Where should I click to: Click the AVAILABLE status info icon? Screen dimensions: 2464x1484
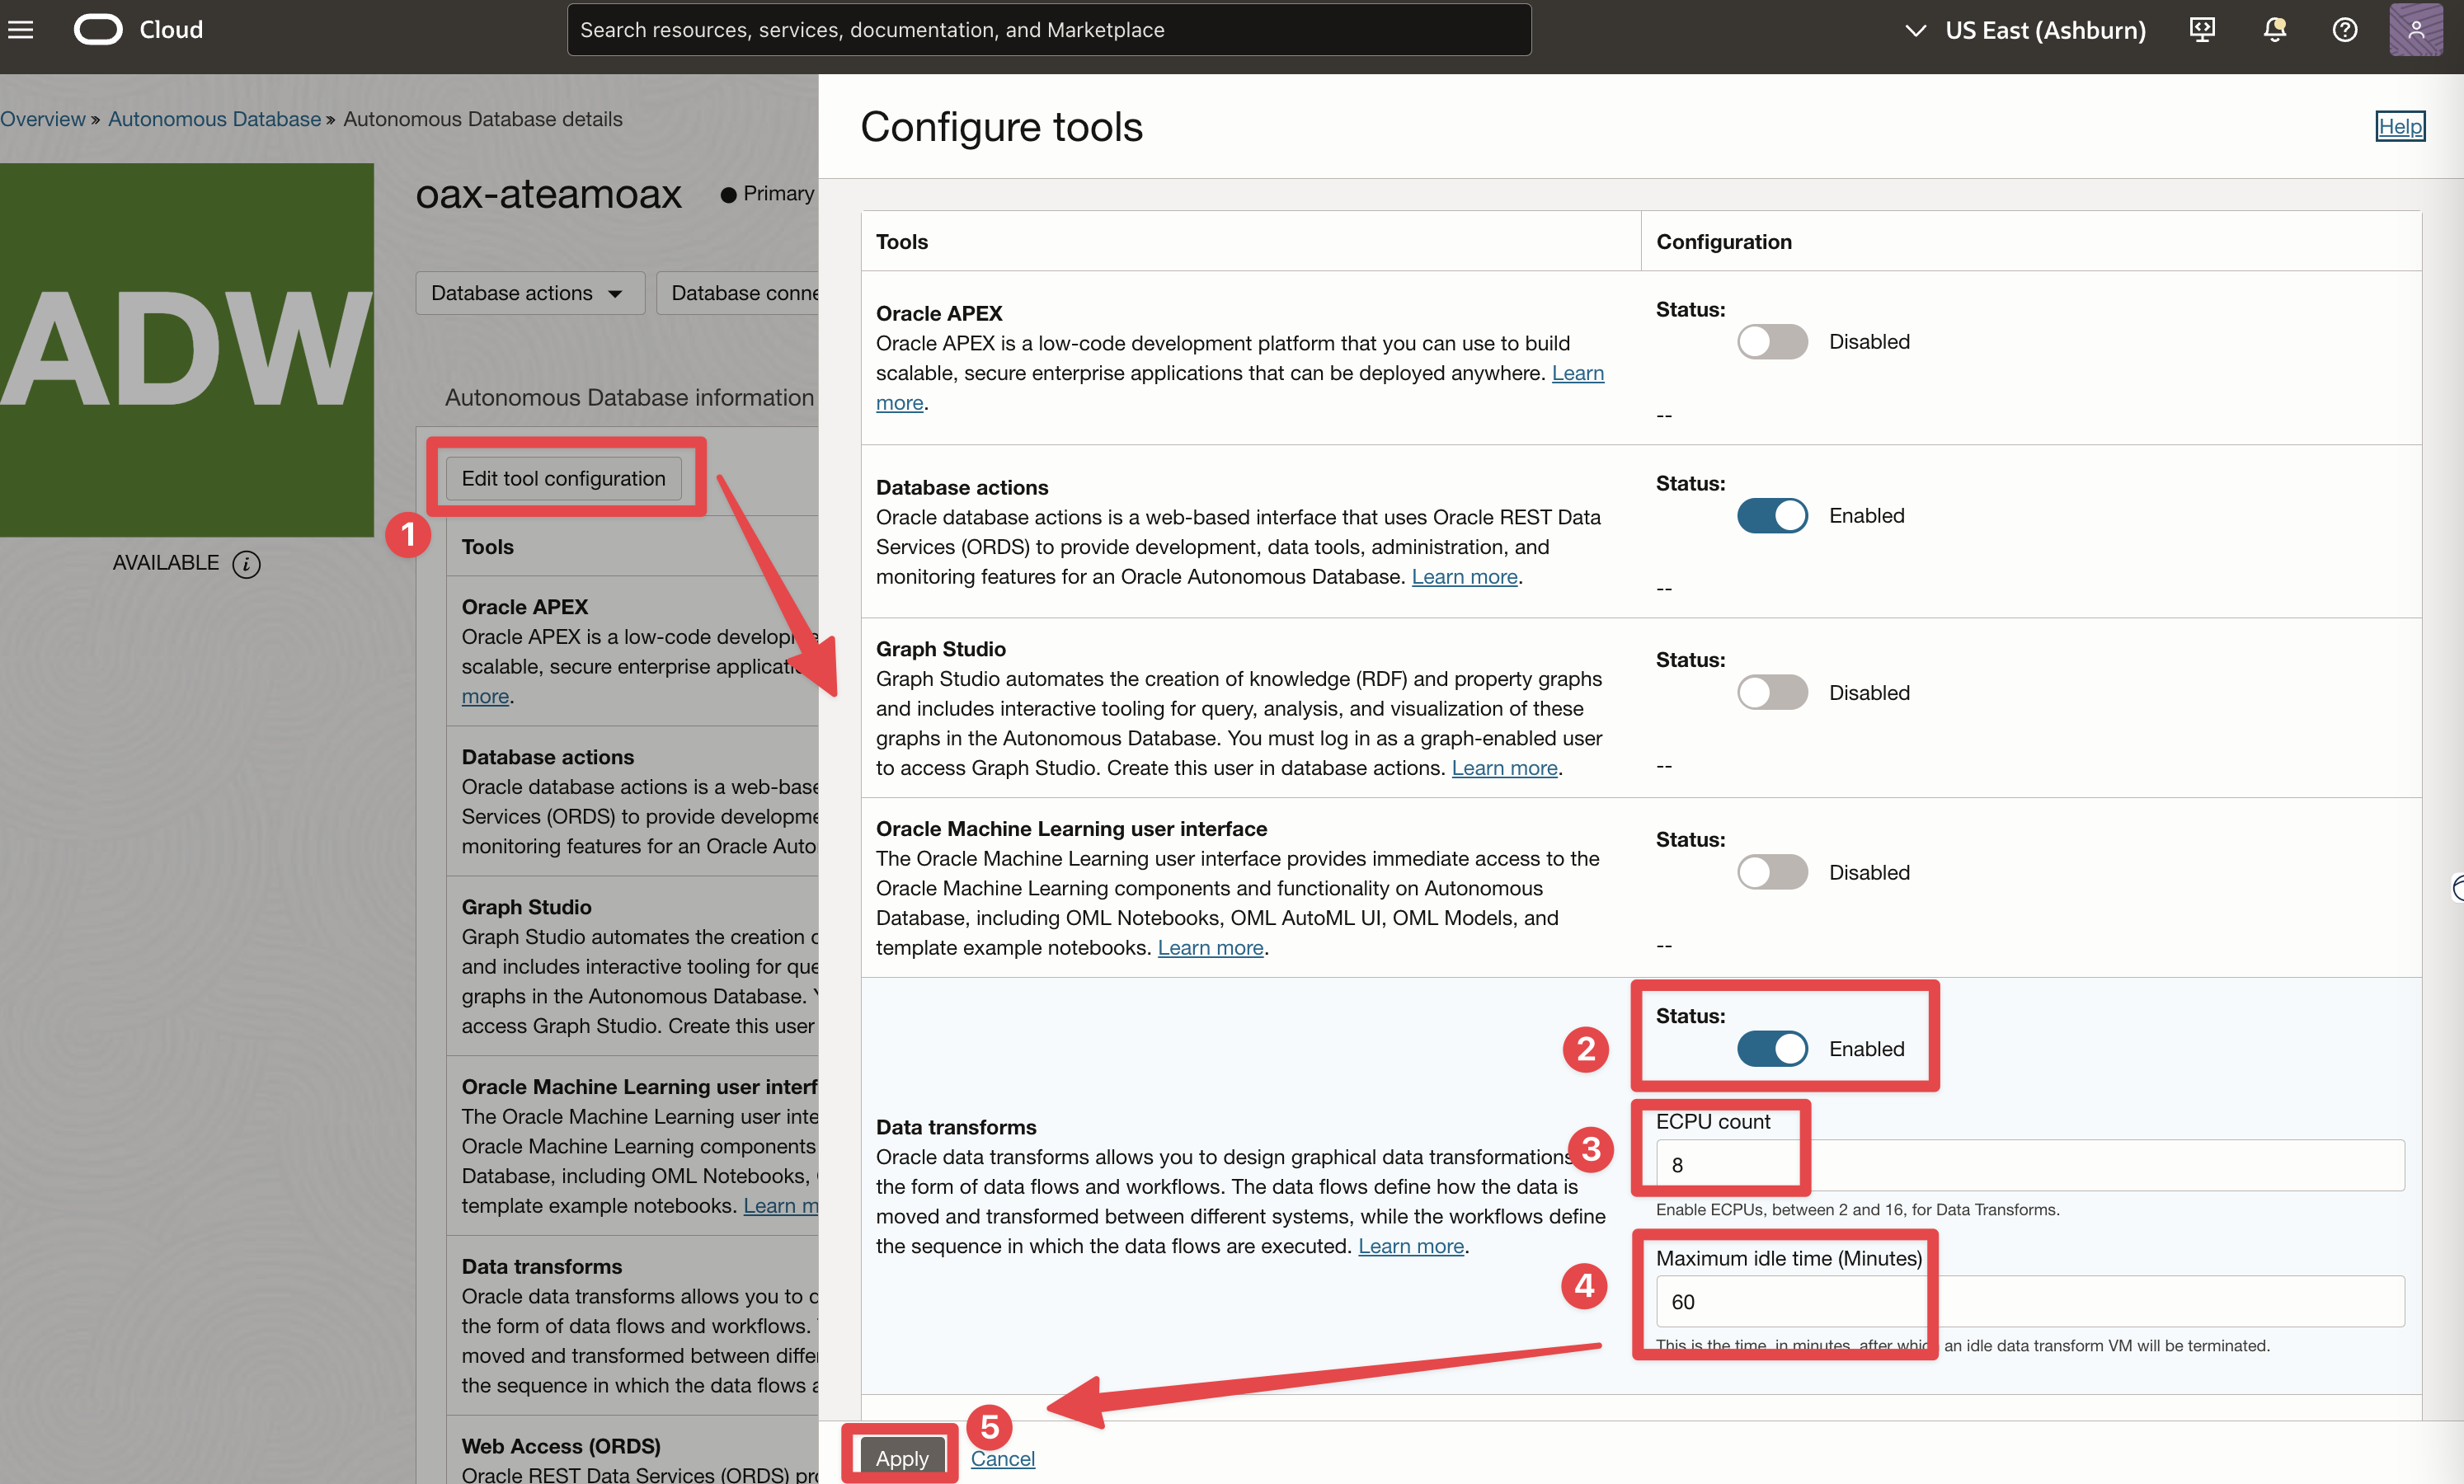[x=246, y=564]
